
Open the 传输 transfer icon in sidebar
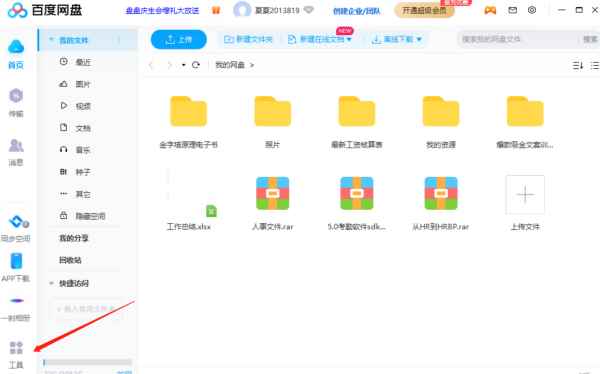(x=16, y=96)
